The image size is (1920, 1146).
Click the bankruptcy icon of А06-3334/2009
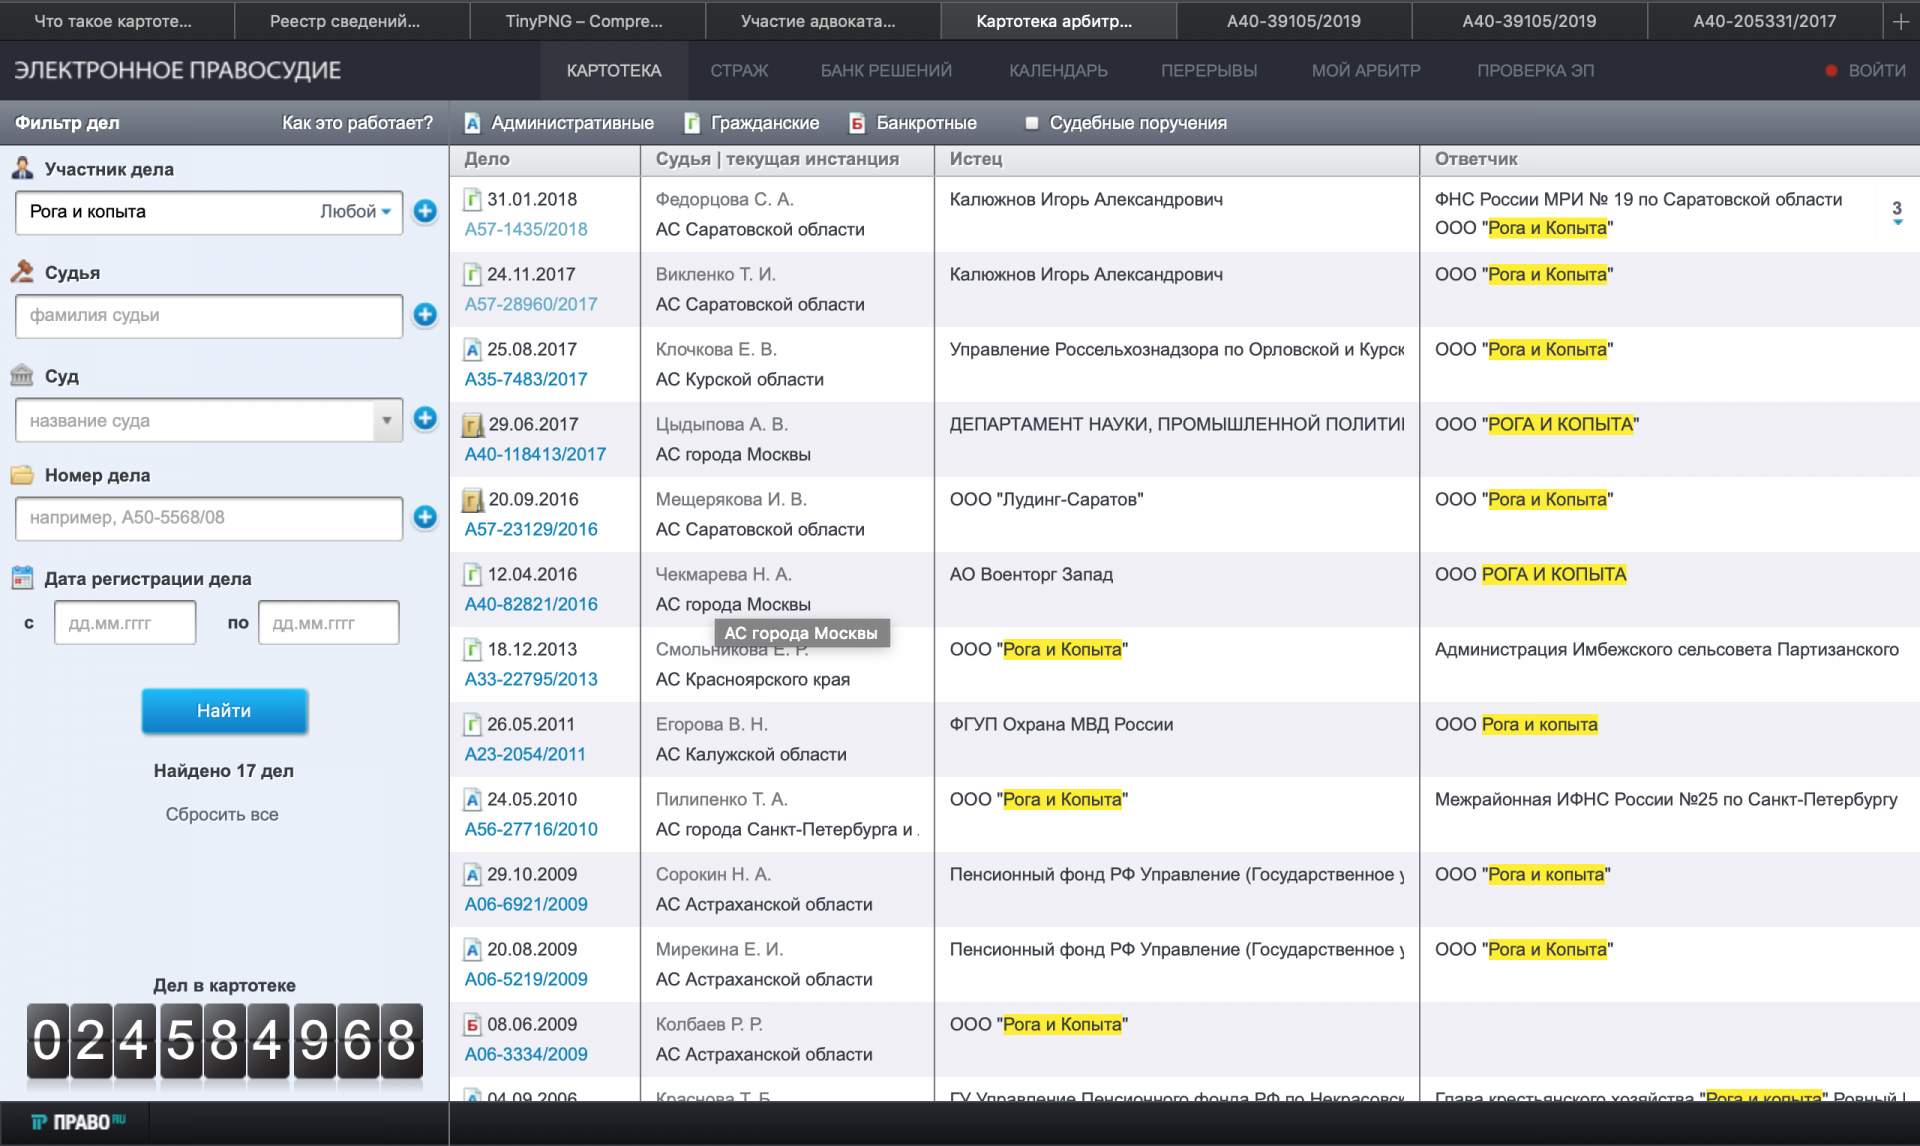[x=473, y=1024]
